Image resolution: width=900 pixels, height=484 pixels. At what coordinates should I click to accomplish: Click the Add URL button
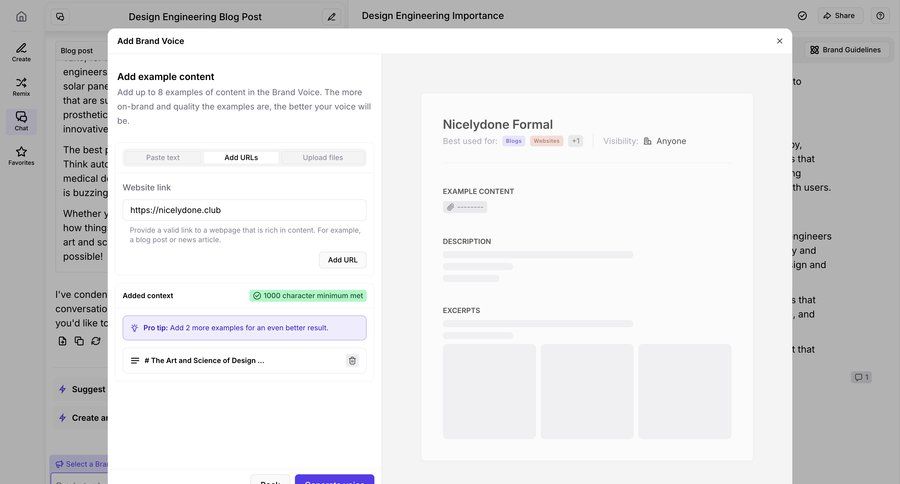343,260
